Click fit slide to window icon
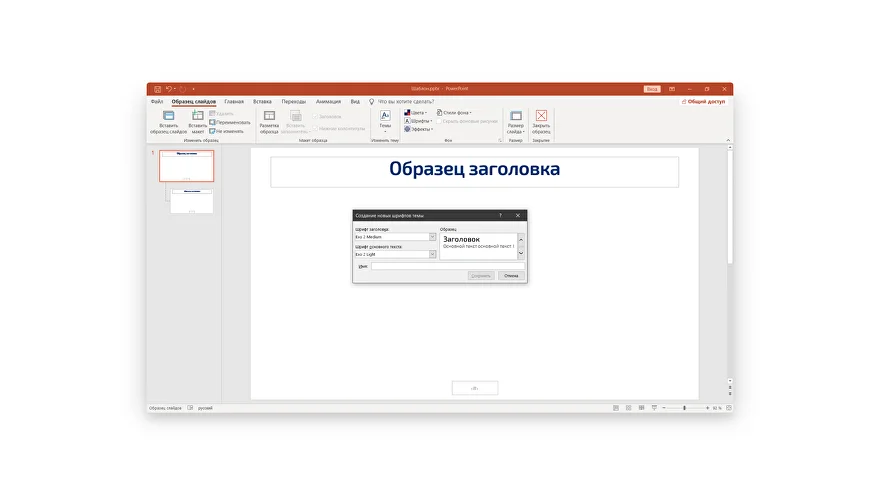This screenshot has width=880, height=495. (x=729, y=408)
